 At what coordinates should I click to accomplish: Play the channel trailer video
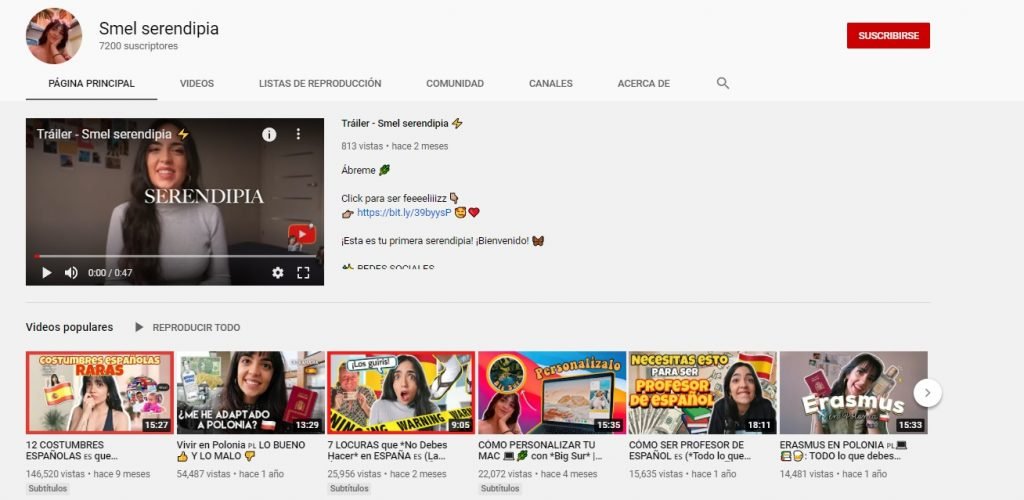pos(46,272)
